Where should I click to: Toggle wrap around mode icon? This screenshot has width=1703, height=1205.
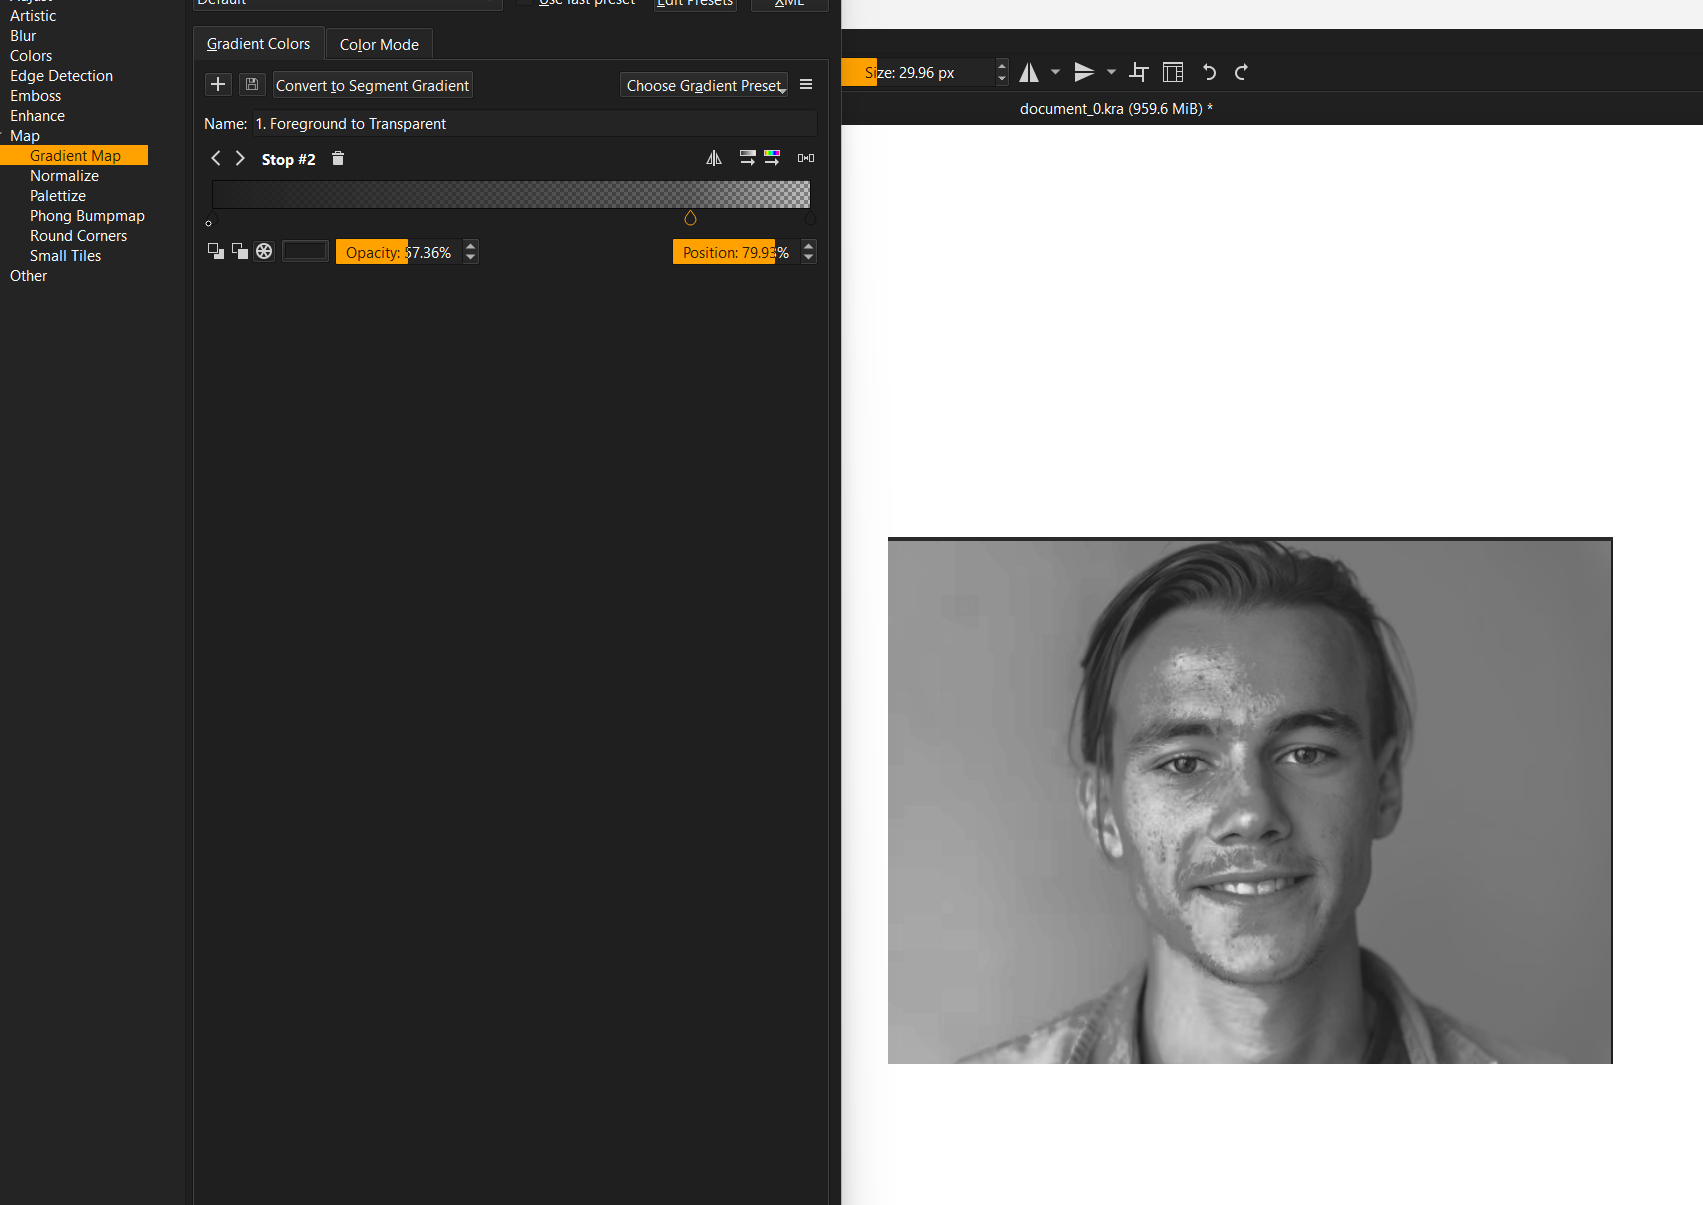point(1139,72)
